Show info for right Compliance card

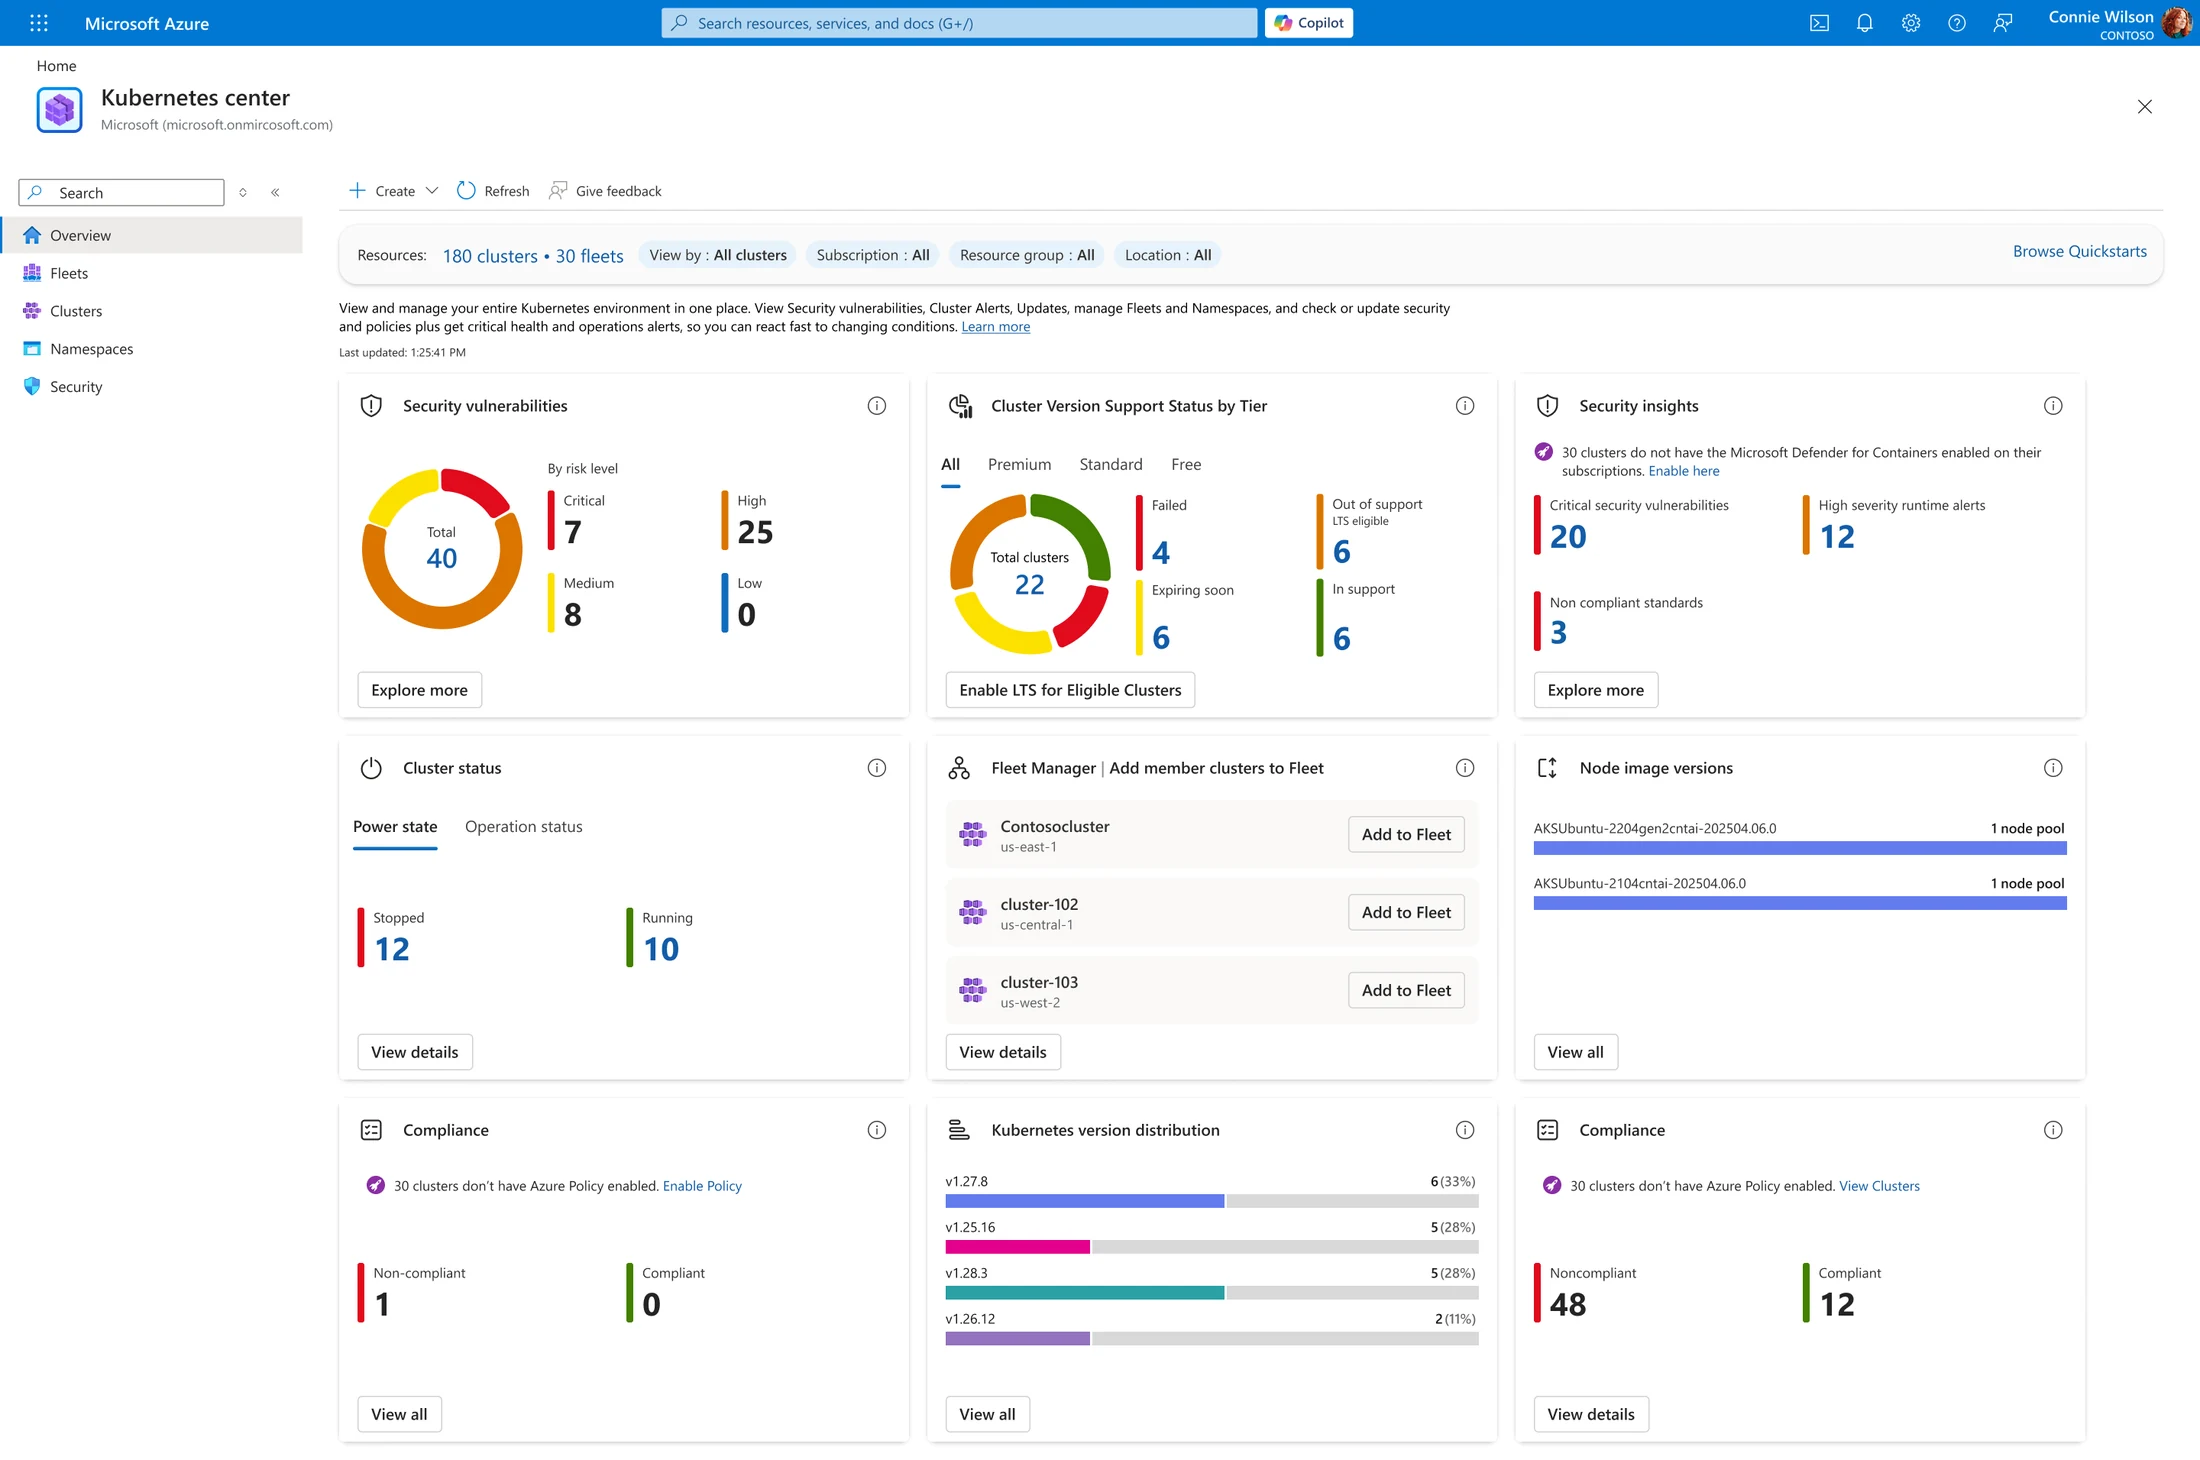click(x=2053, y=1129)
